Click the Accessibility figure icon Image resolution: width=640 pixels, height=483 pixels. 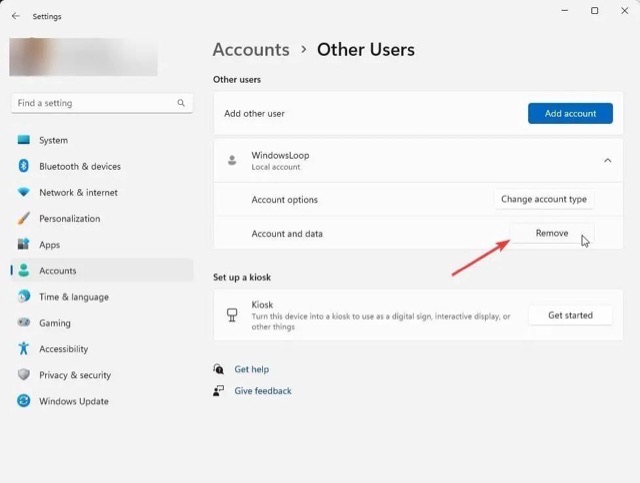pyautogui.click(x=24, y=349)
